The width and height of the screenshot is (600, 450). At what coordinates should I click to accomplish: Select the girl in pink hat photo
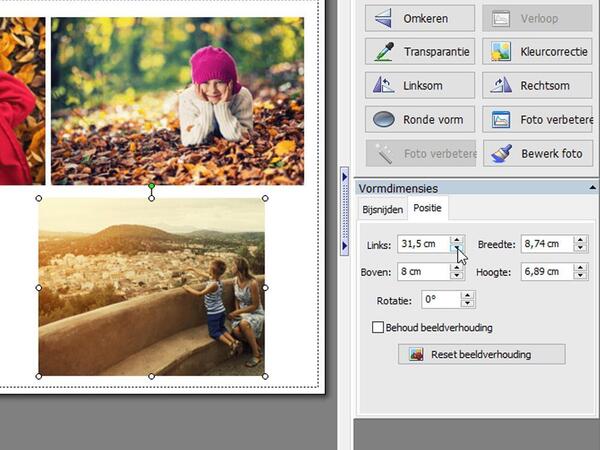[x=177, y=100]
